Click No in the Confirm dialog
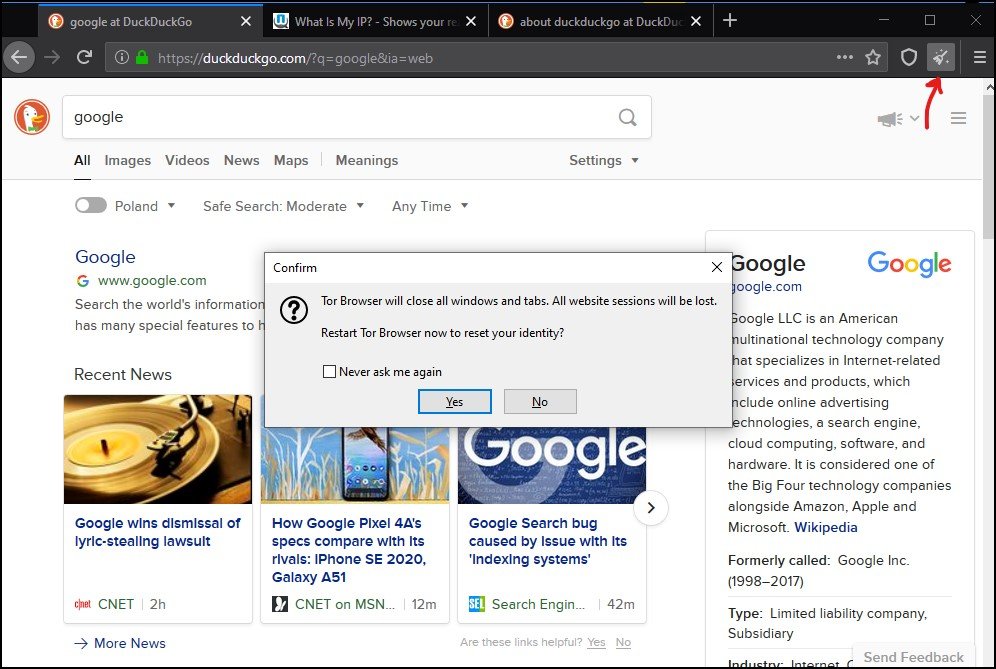This screenshot has width=996, height=669. (x=540, y=402)
